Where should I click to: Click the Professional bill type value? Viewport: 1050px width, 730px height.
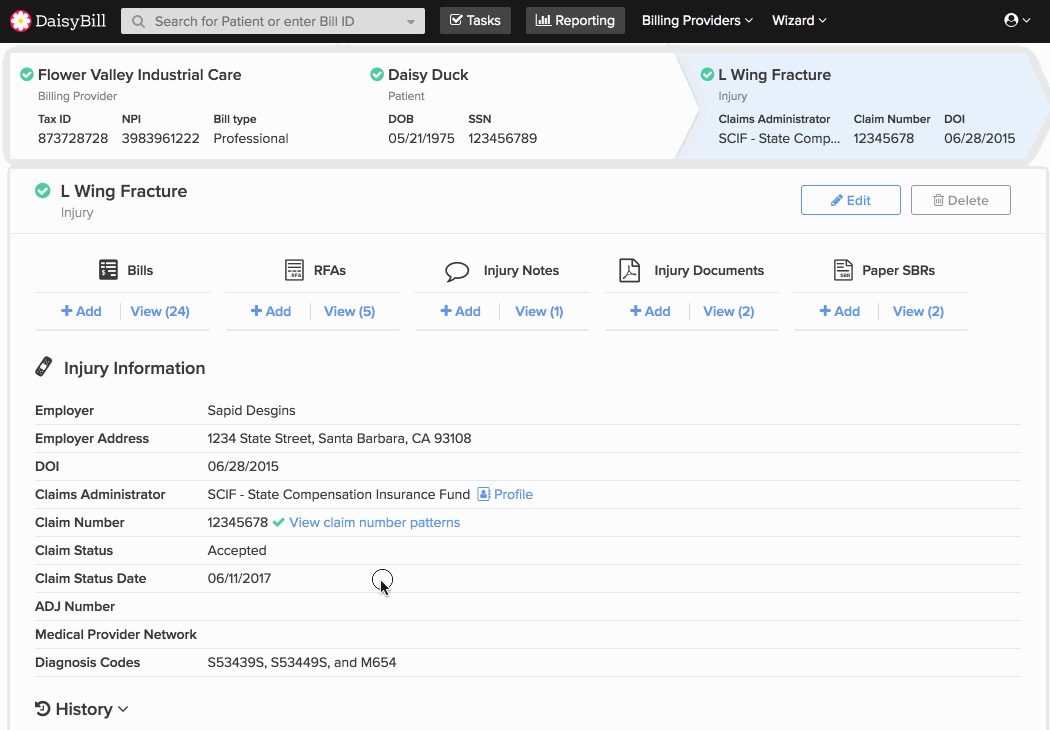[251, 139]
